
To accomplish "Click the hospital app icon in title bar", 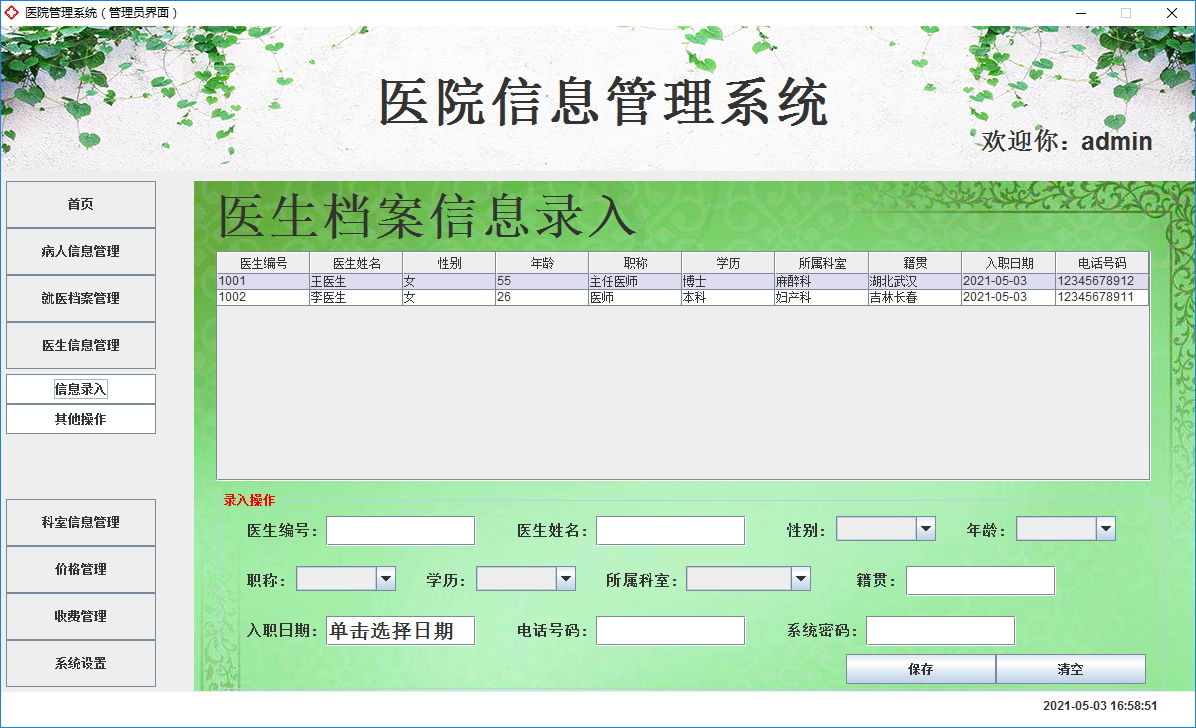I will pos(11,12).
